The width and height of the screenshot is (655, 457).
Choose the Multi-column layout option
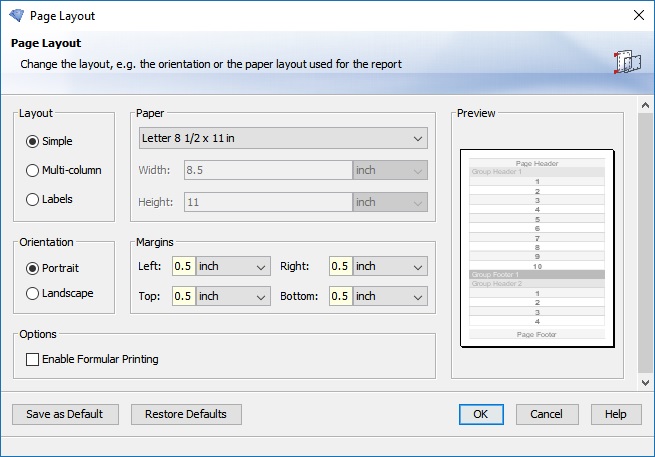tap(33, 171)
